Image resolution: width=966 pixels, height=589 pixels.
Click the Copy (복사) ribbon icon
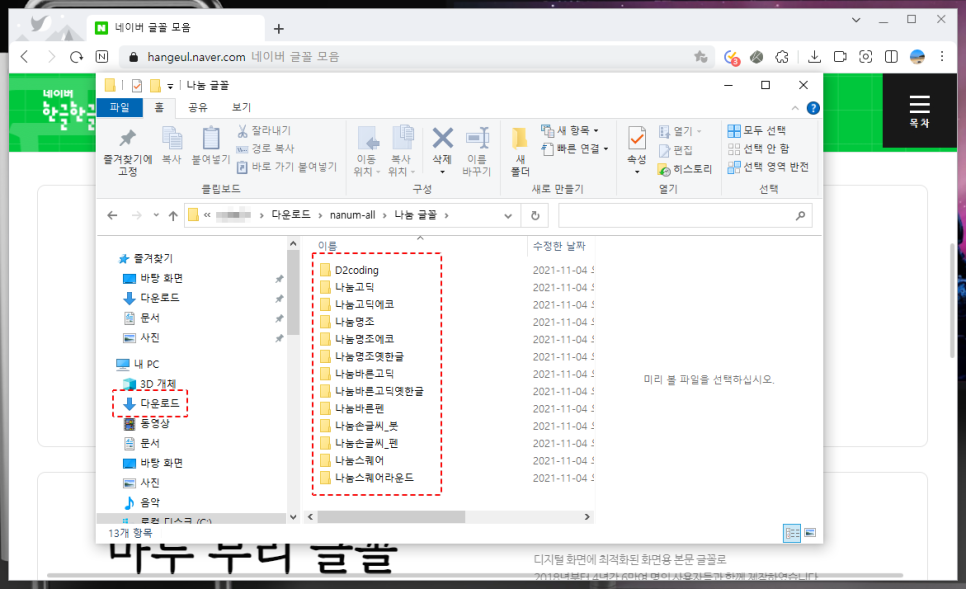pyautogui.click(x=172, y=138)
